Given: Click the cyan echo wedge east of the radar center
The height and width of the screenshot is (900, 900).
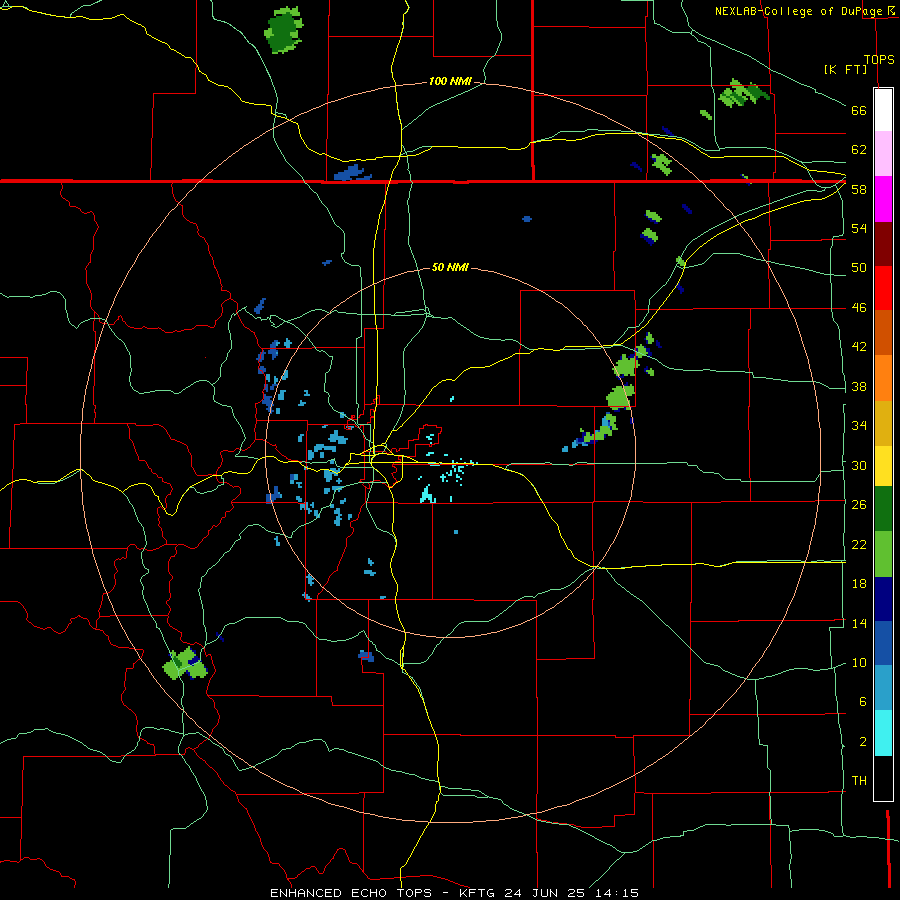Looking at the screenshot, I should (x=427, y=494).
